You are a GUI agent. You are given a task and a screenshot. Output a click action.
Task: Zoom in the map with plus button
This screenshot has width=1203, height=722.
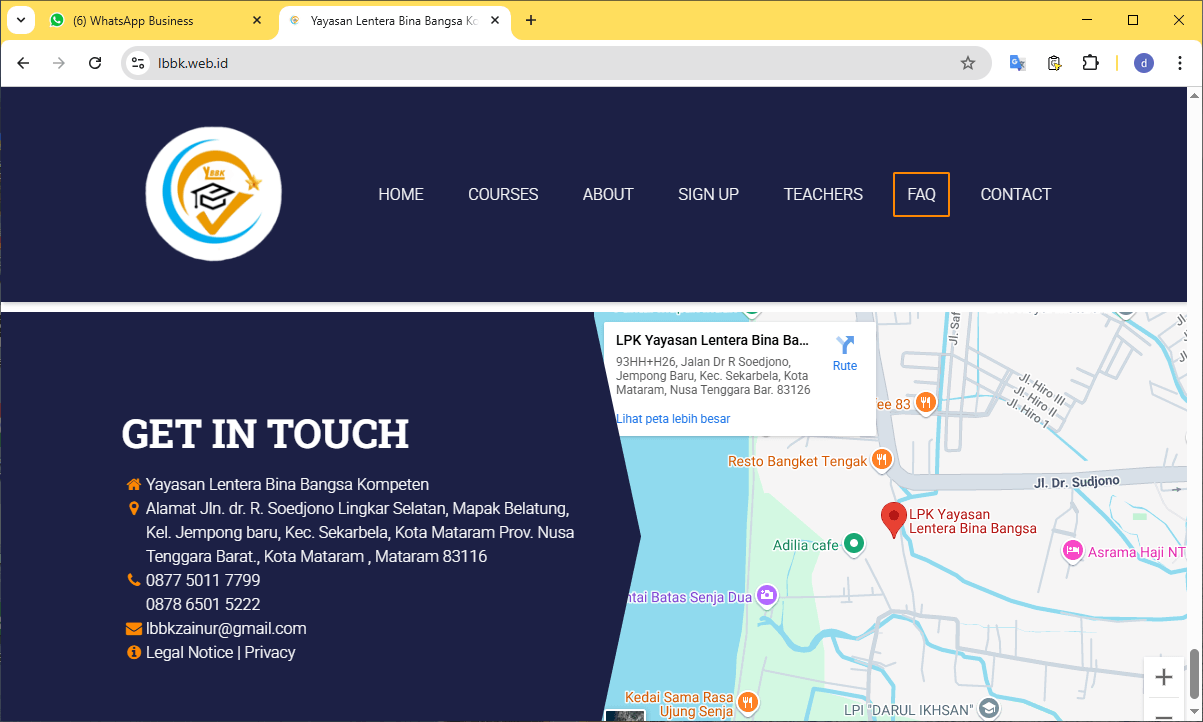click(x=1163, y=677)
